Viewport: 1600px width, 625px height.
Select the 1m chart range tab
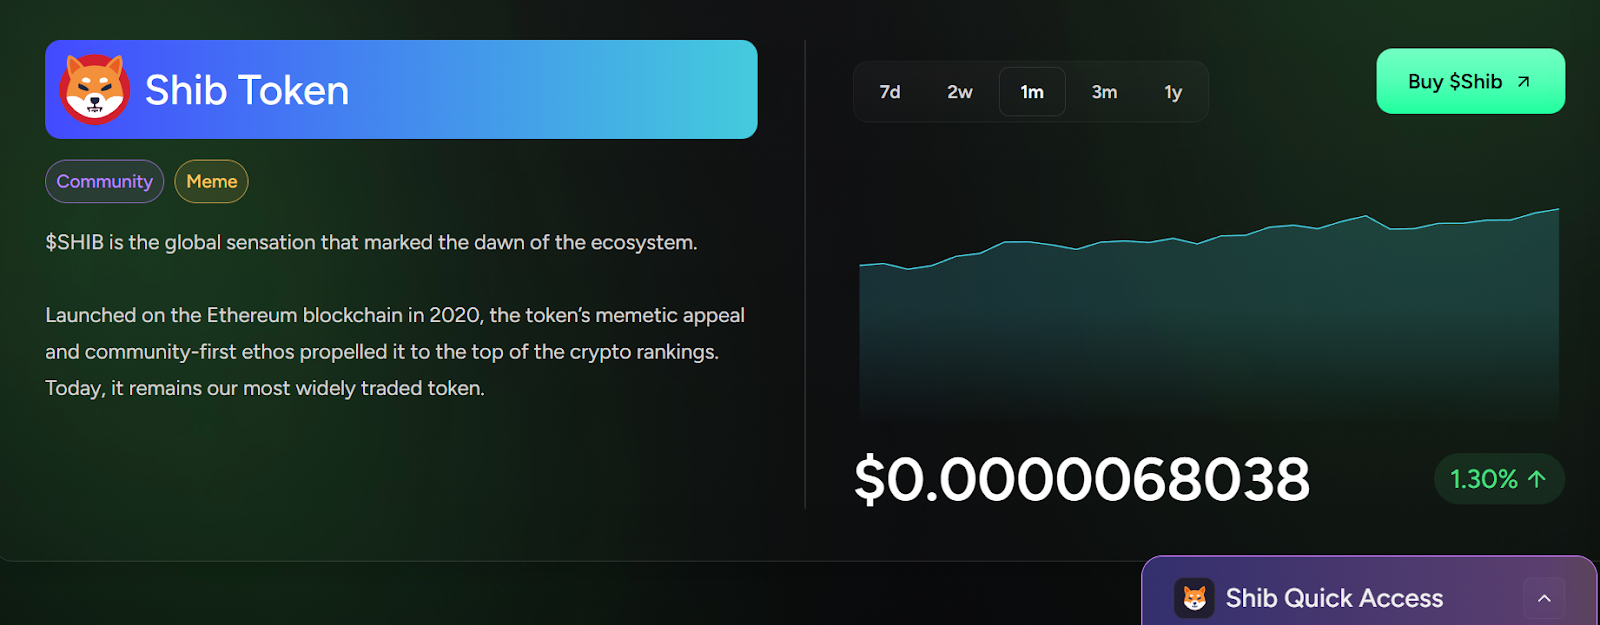tap(1032, 92)
